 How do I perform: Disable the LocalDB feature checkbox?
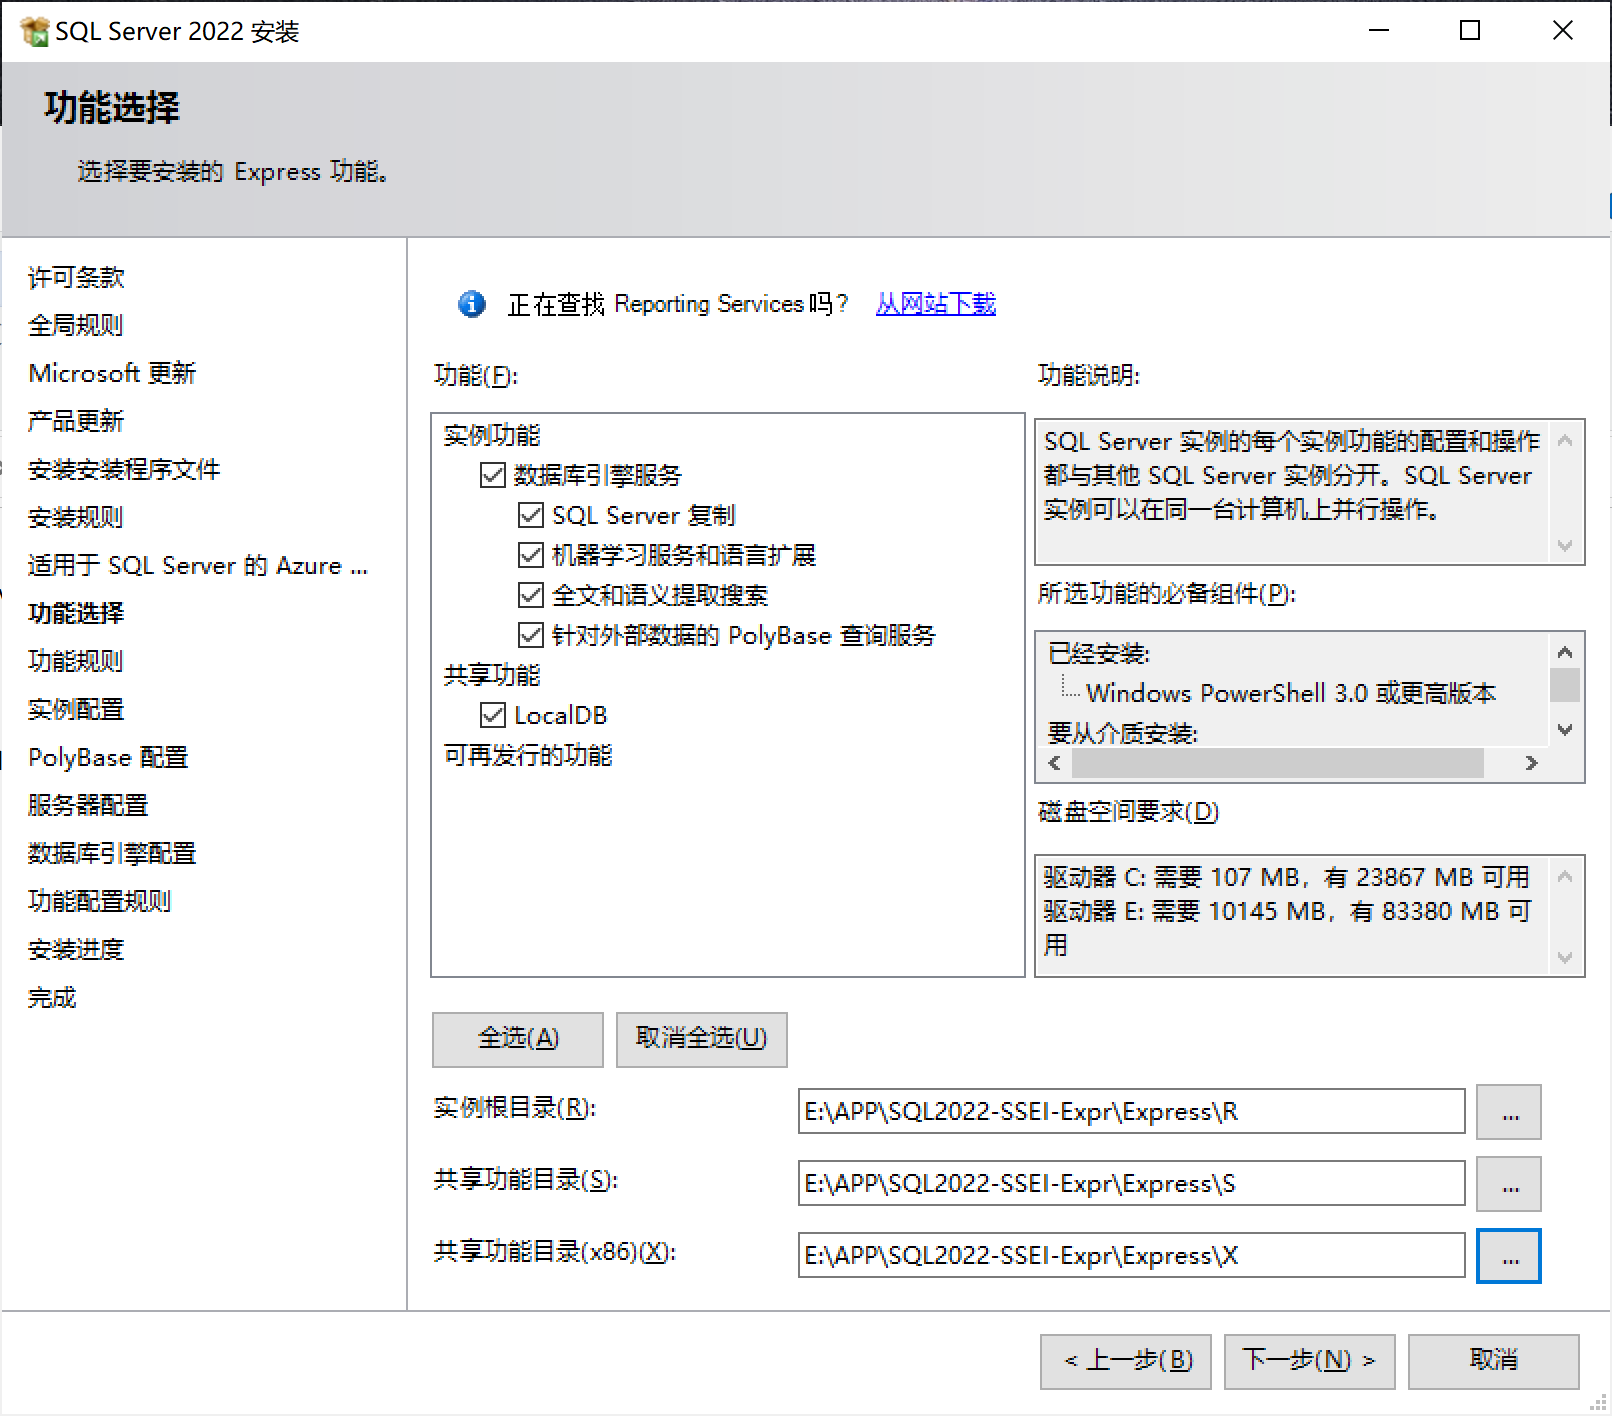(493, 715)
